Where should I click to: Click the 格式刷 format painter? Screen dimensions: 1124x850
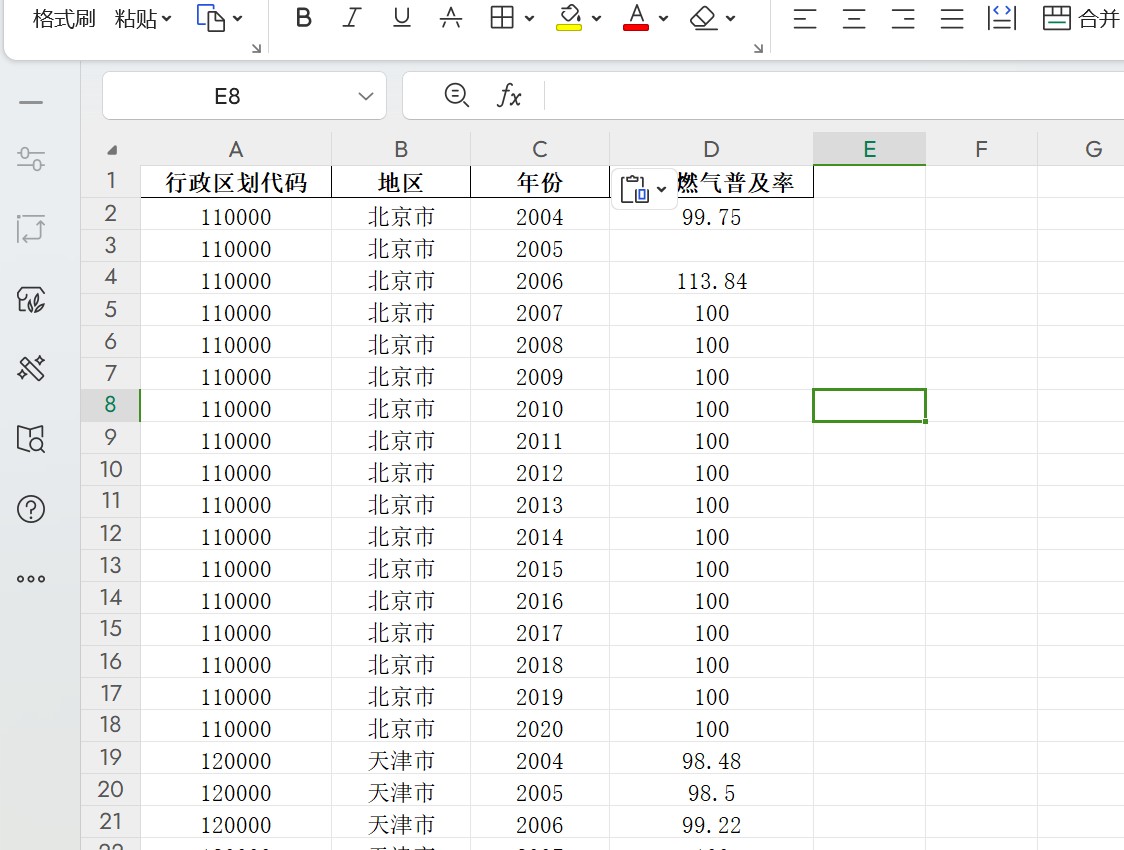64,19
